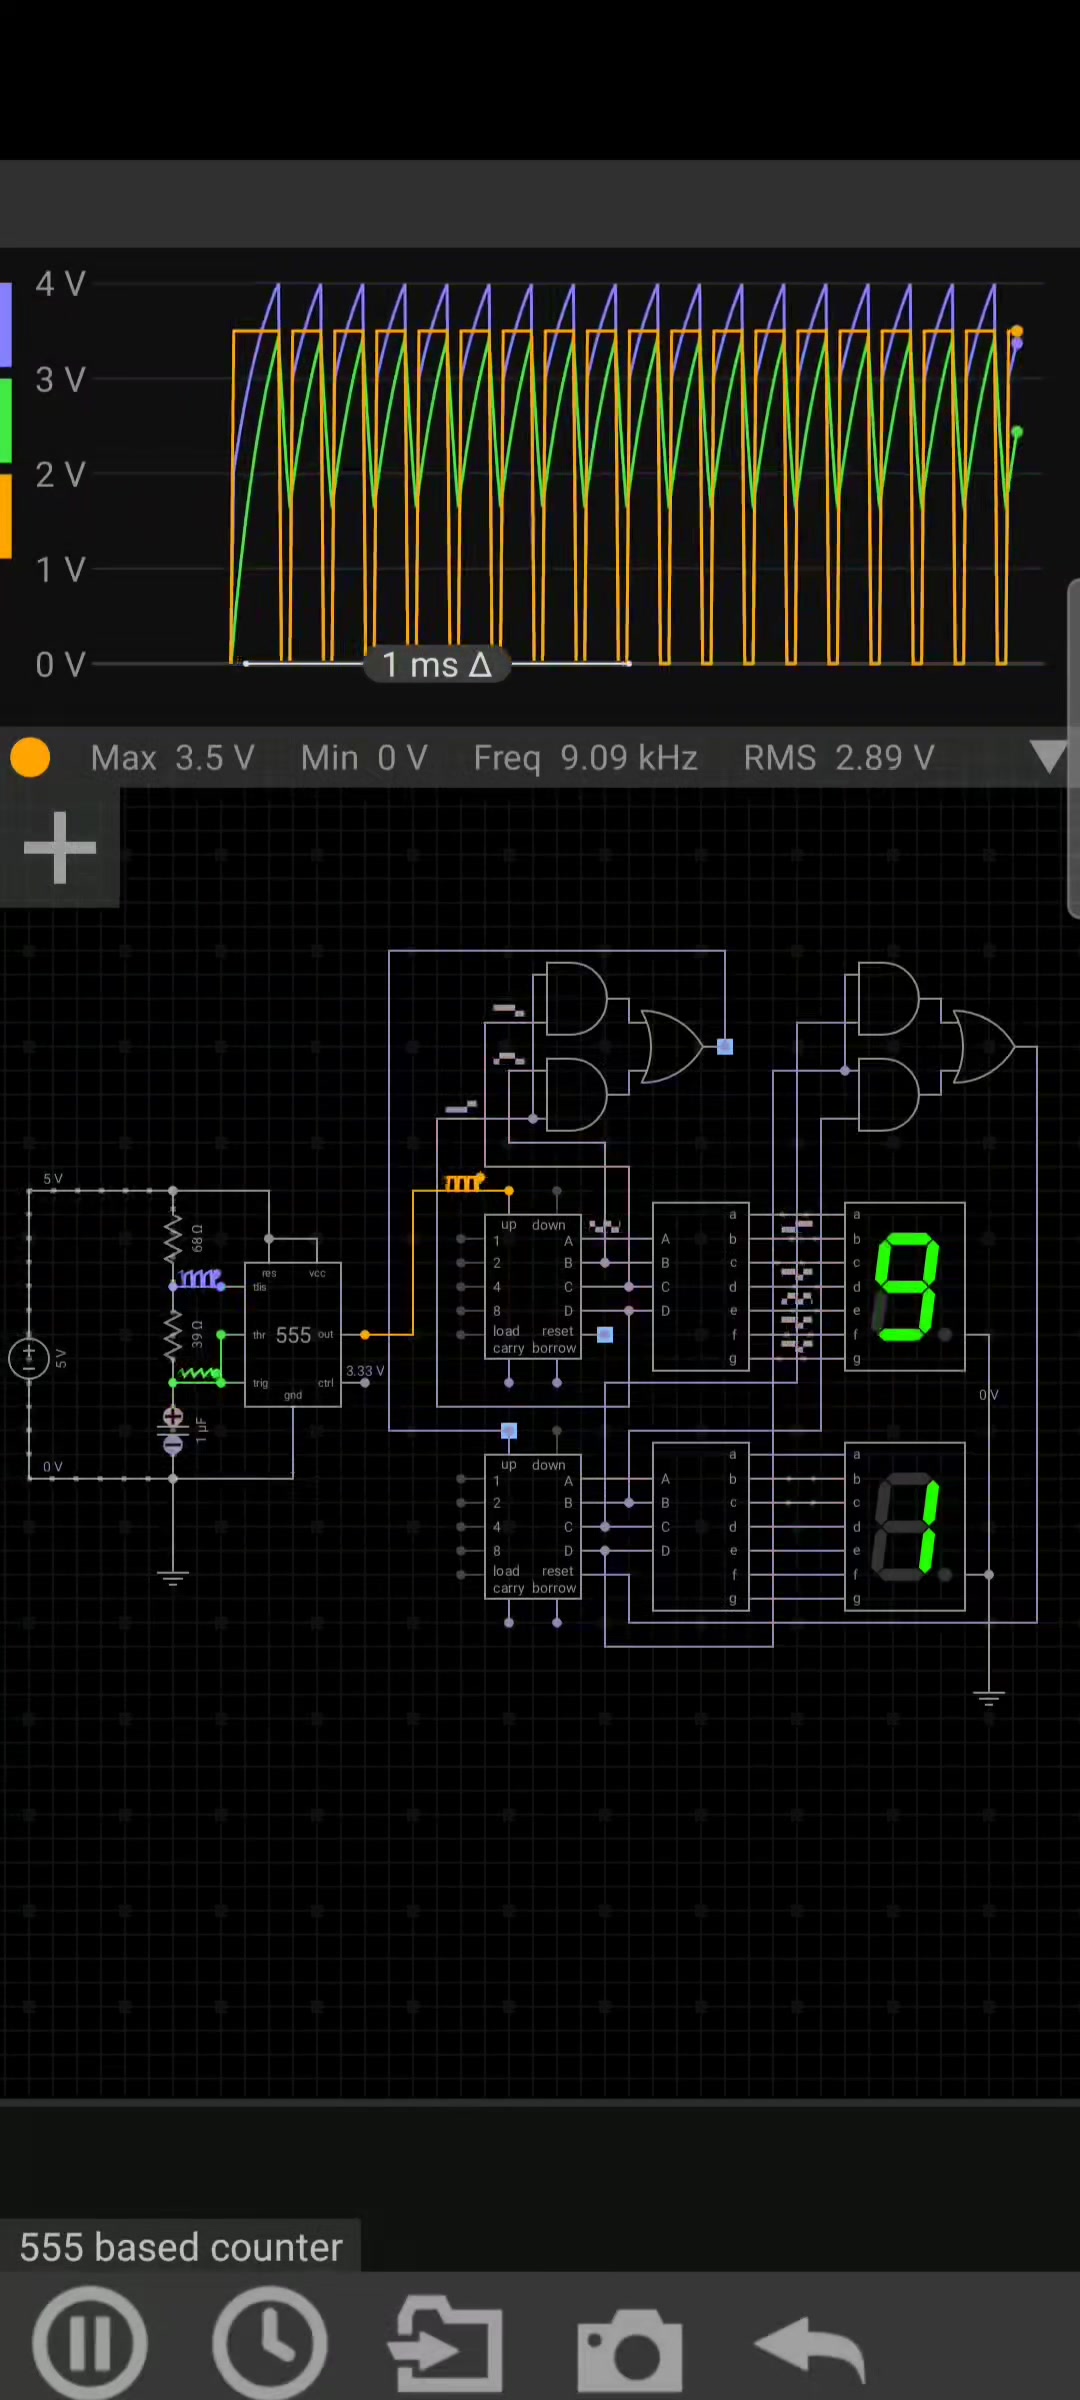Viewport: 1080px width, 2400px height.
Task: Select the lower seven-segment decoder block
Action: pyautogui.click(x=700, y=1526)
